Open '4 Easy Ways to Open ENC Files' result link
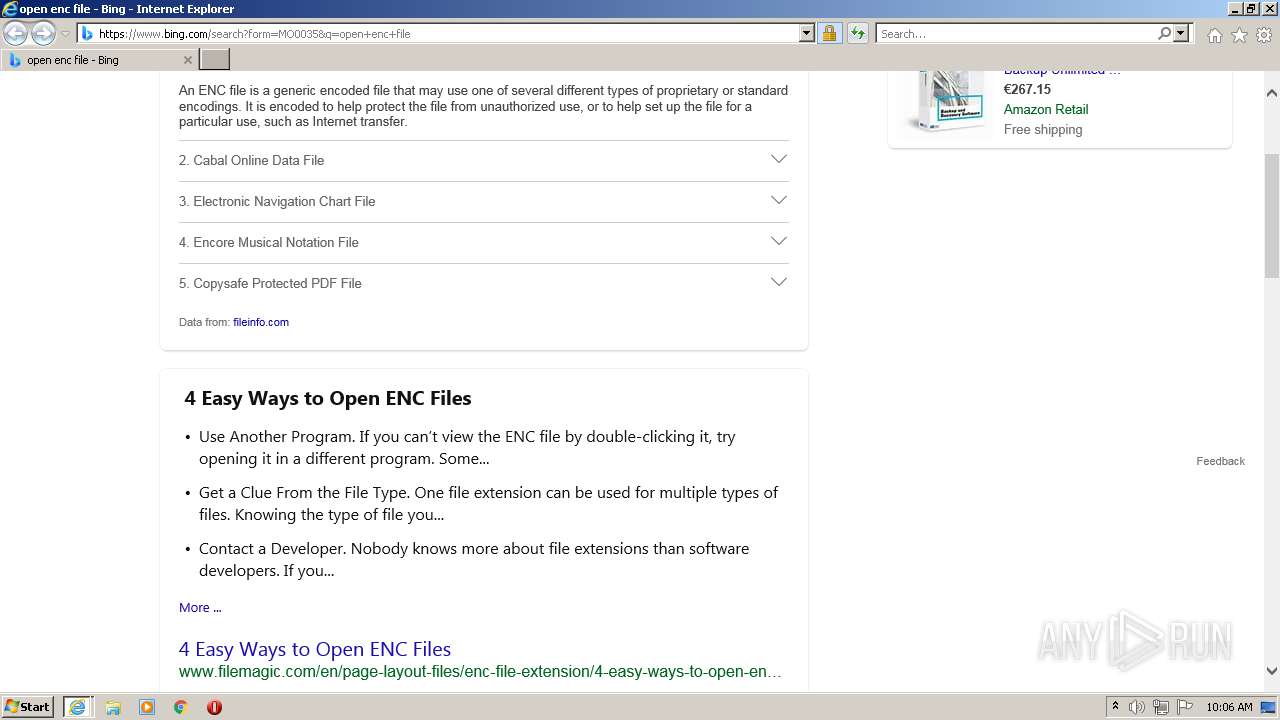This screenshot has height=720, width=1280. (x=315, y=649)
